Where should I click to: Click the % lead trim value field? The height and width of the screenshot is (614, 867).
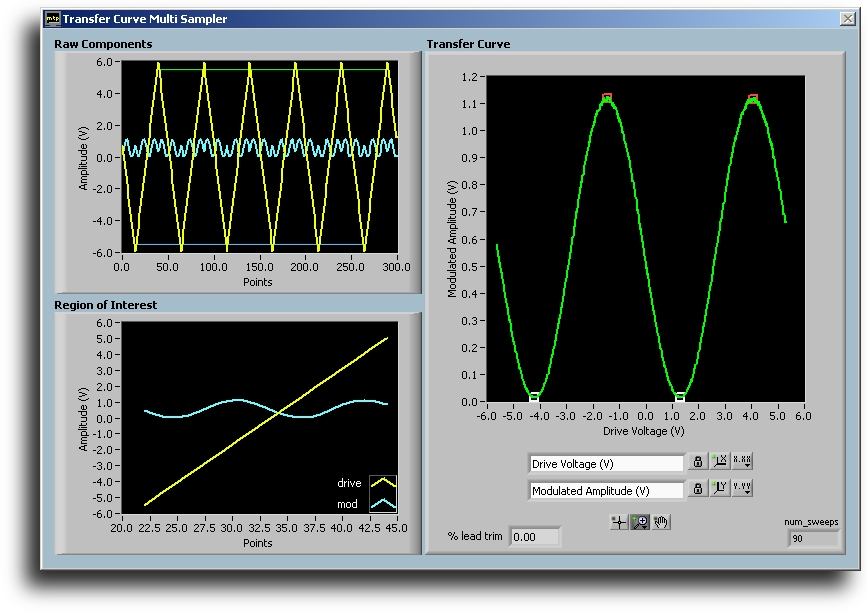pyautogui.click(x=534, y=538)
